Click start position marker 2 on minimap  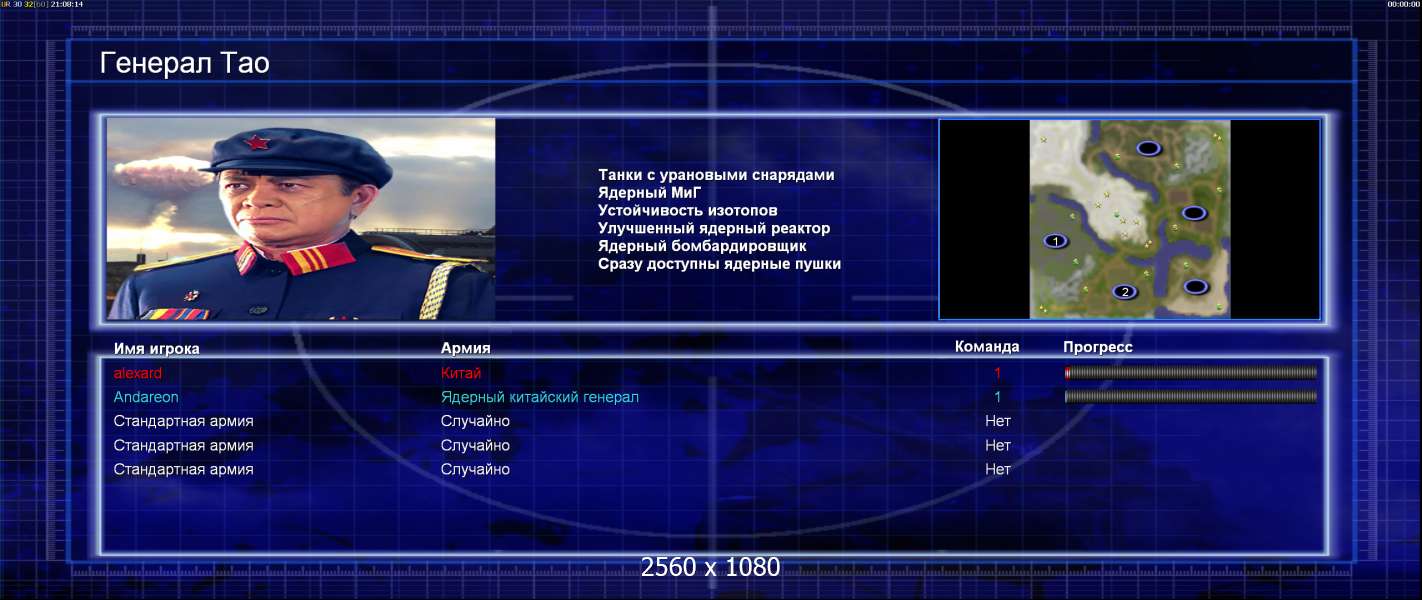[1125, 292]
